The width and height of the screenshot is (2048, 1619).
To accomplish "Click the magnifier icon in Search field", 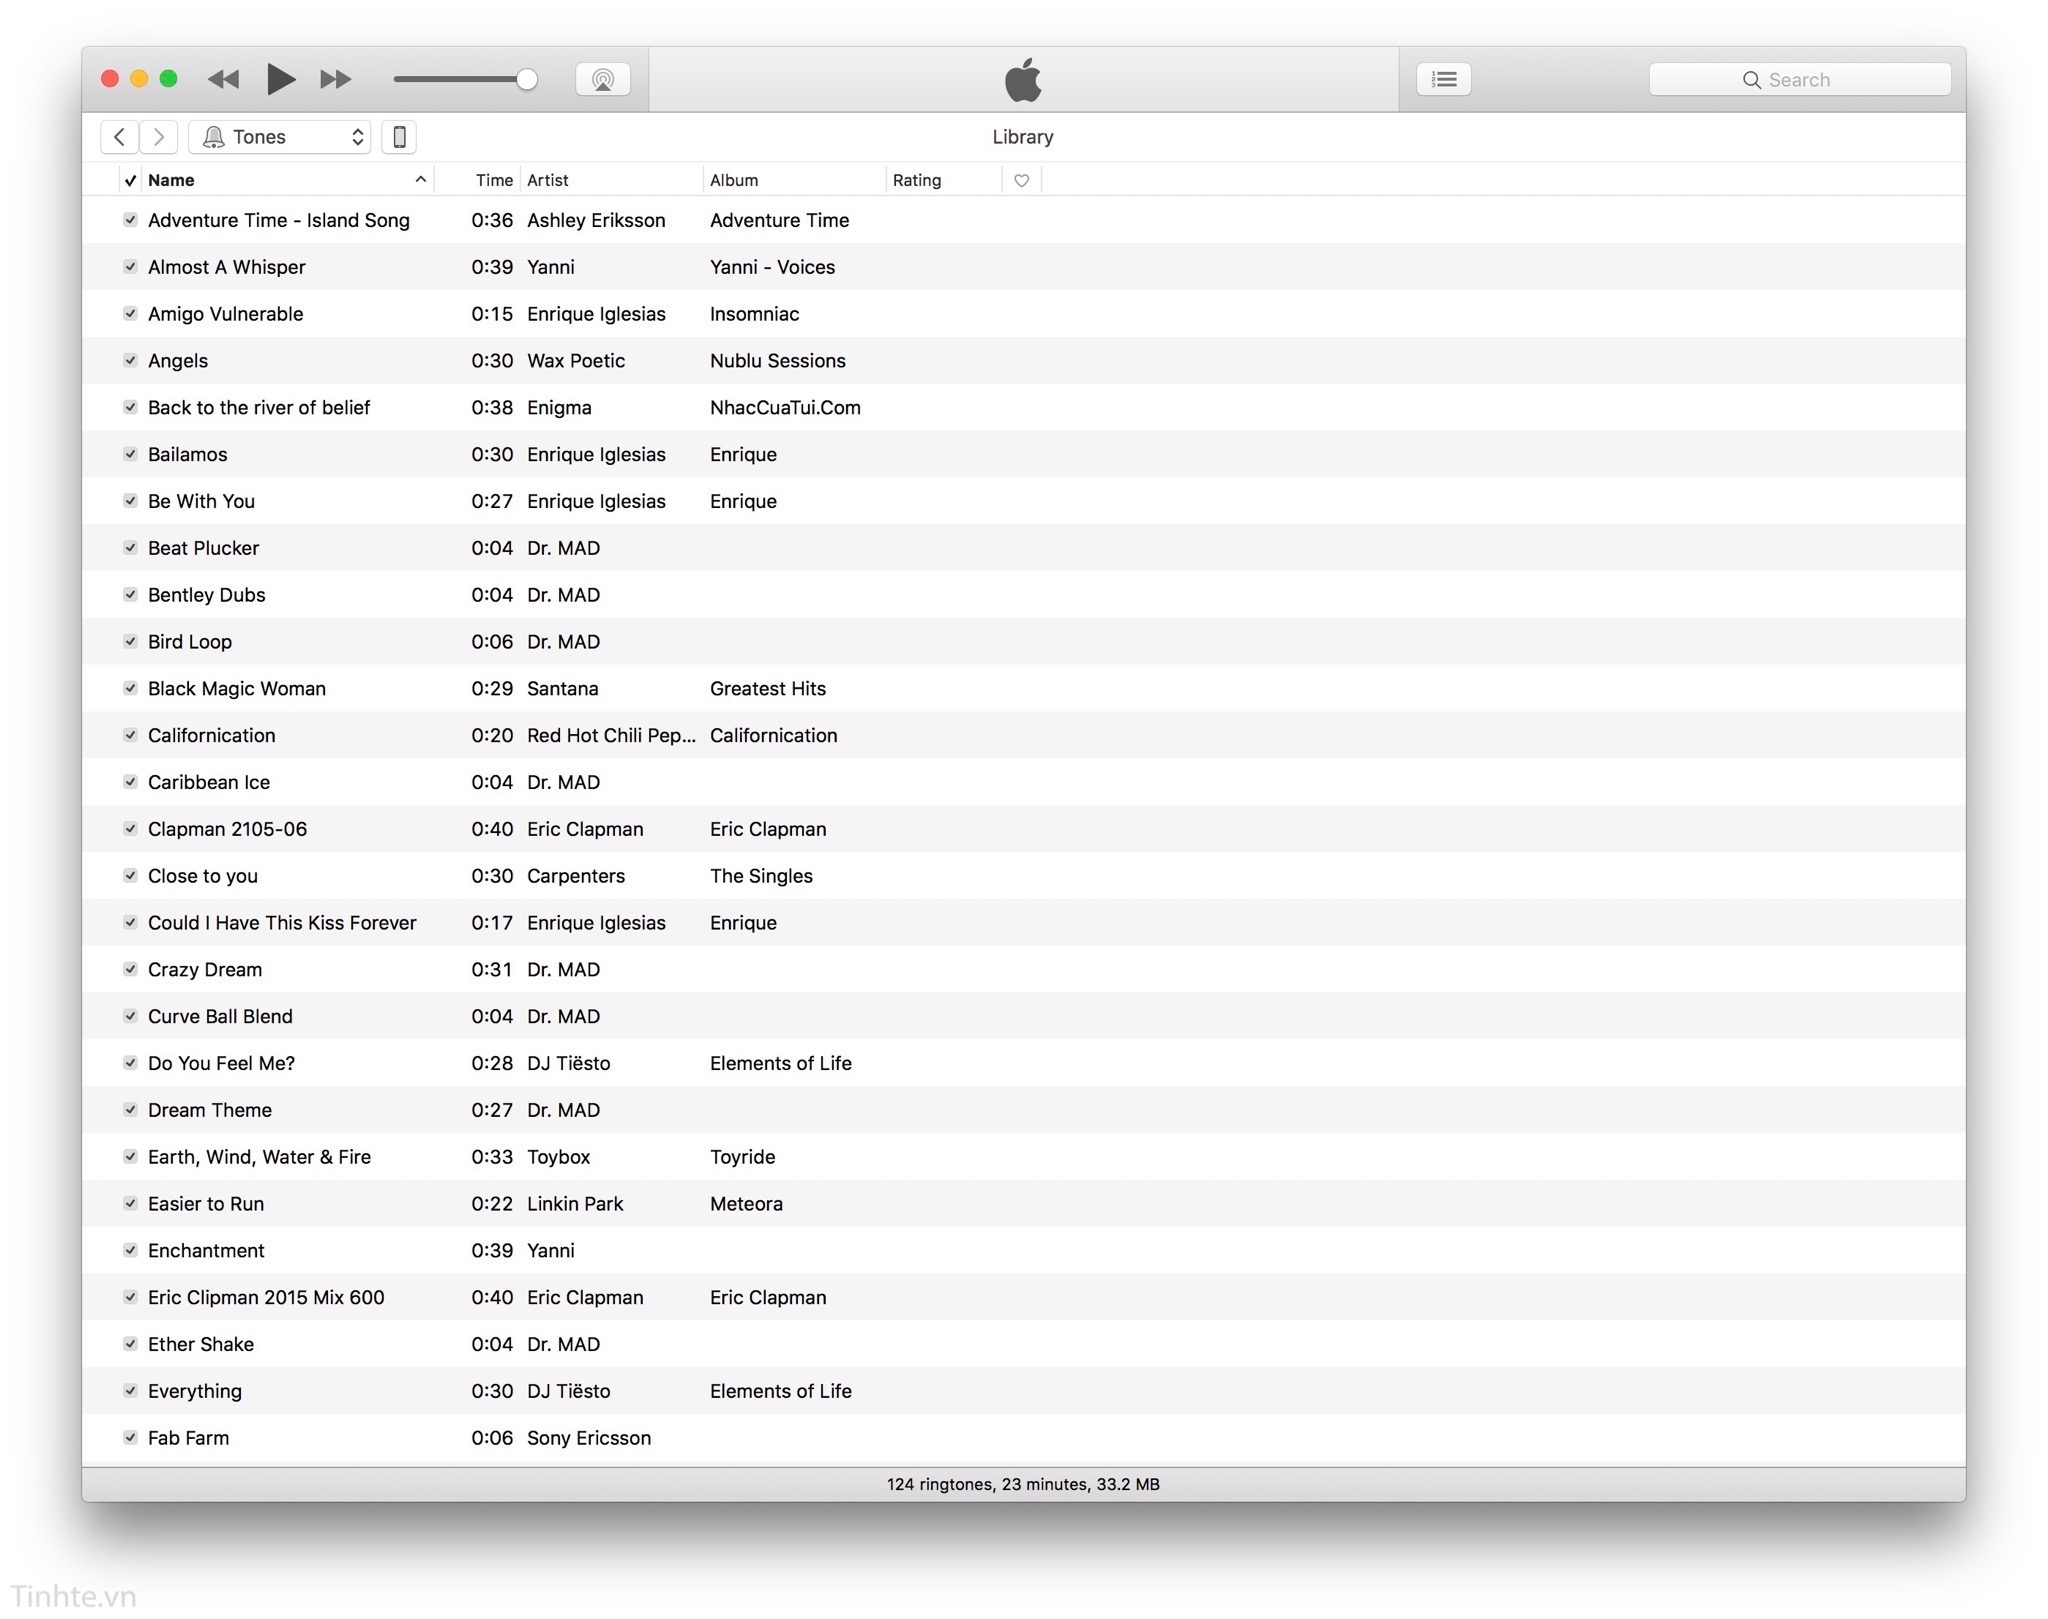I will click(x=1751, y=80).
